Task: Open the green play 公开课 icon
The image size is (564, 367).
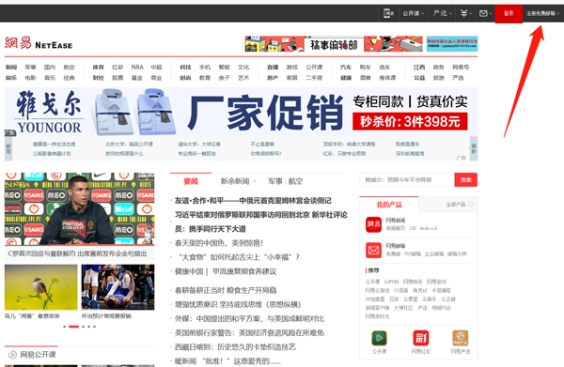Action: 379,338
